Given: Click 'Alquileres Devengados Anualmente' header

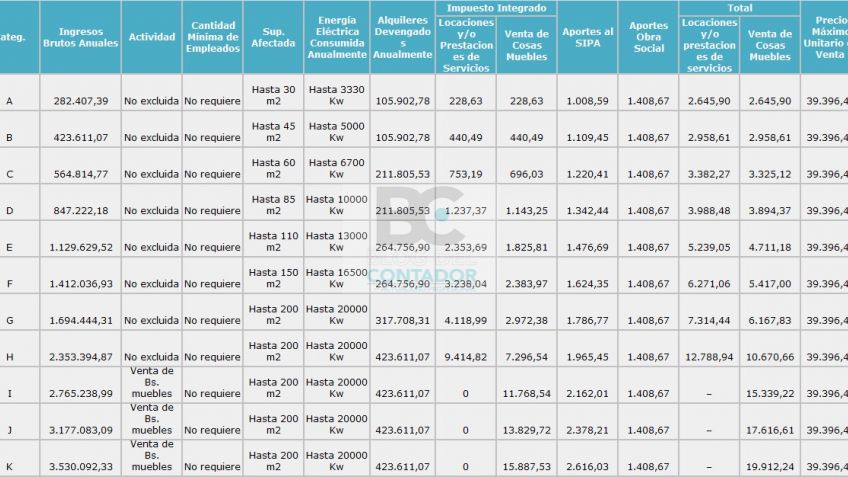Looking at the screenshot, I should (x=402, y=37).
